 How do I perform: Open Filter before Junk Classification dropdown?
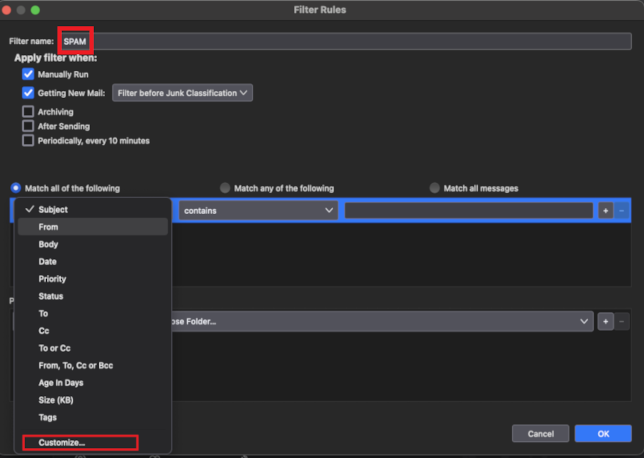183,93
